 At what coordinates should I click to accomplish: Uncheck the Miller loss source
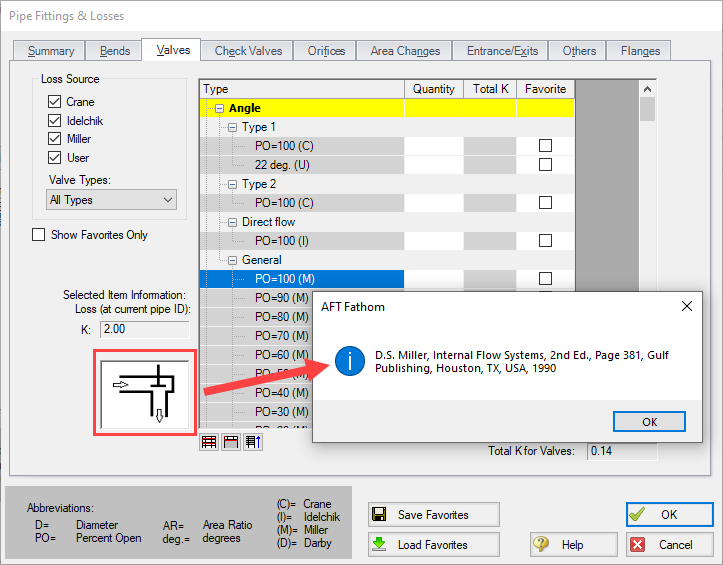tap(54, 139)
